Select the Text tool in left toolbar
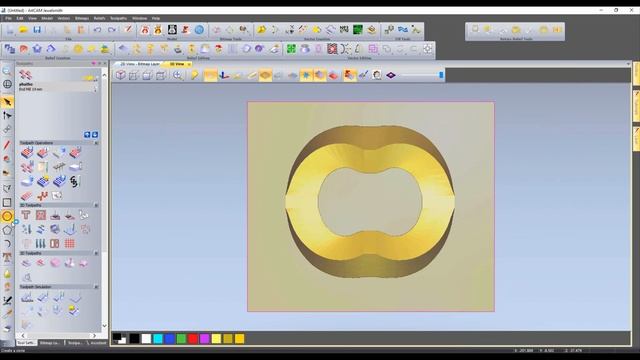This screenshot has height=360, width=640. (7, 258)
